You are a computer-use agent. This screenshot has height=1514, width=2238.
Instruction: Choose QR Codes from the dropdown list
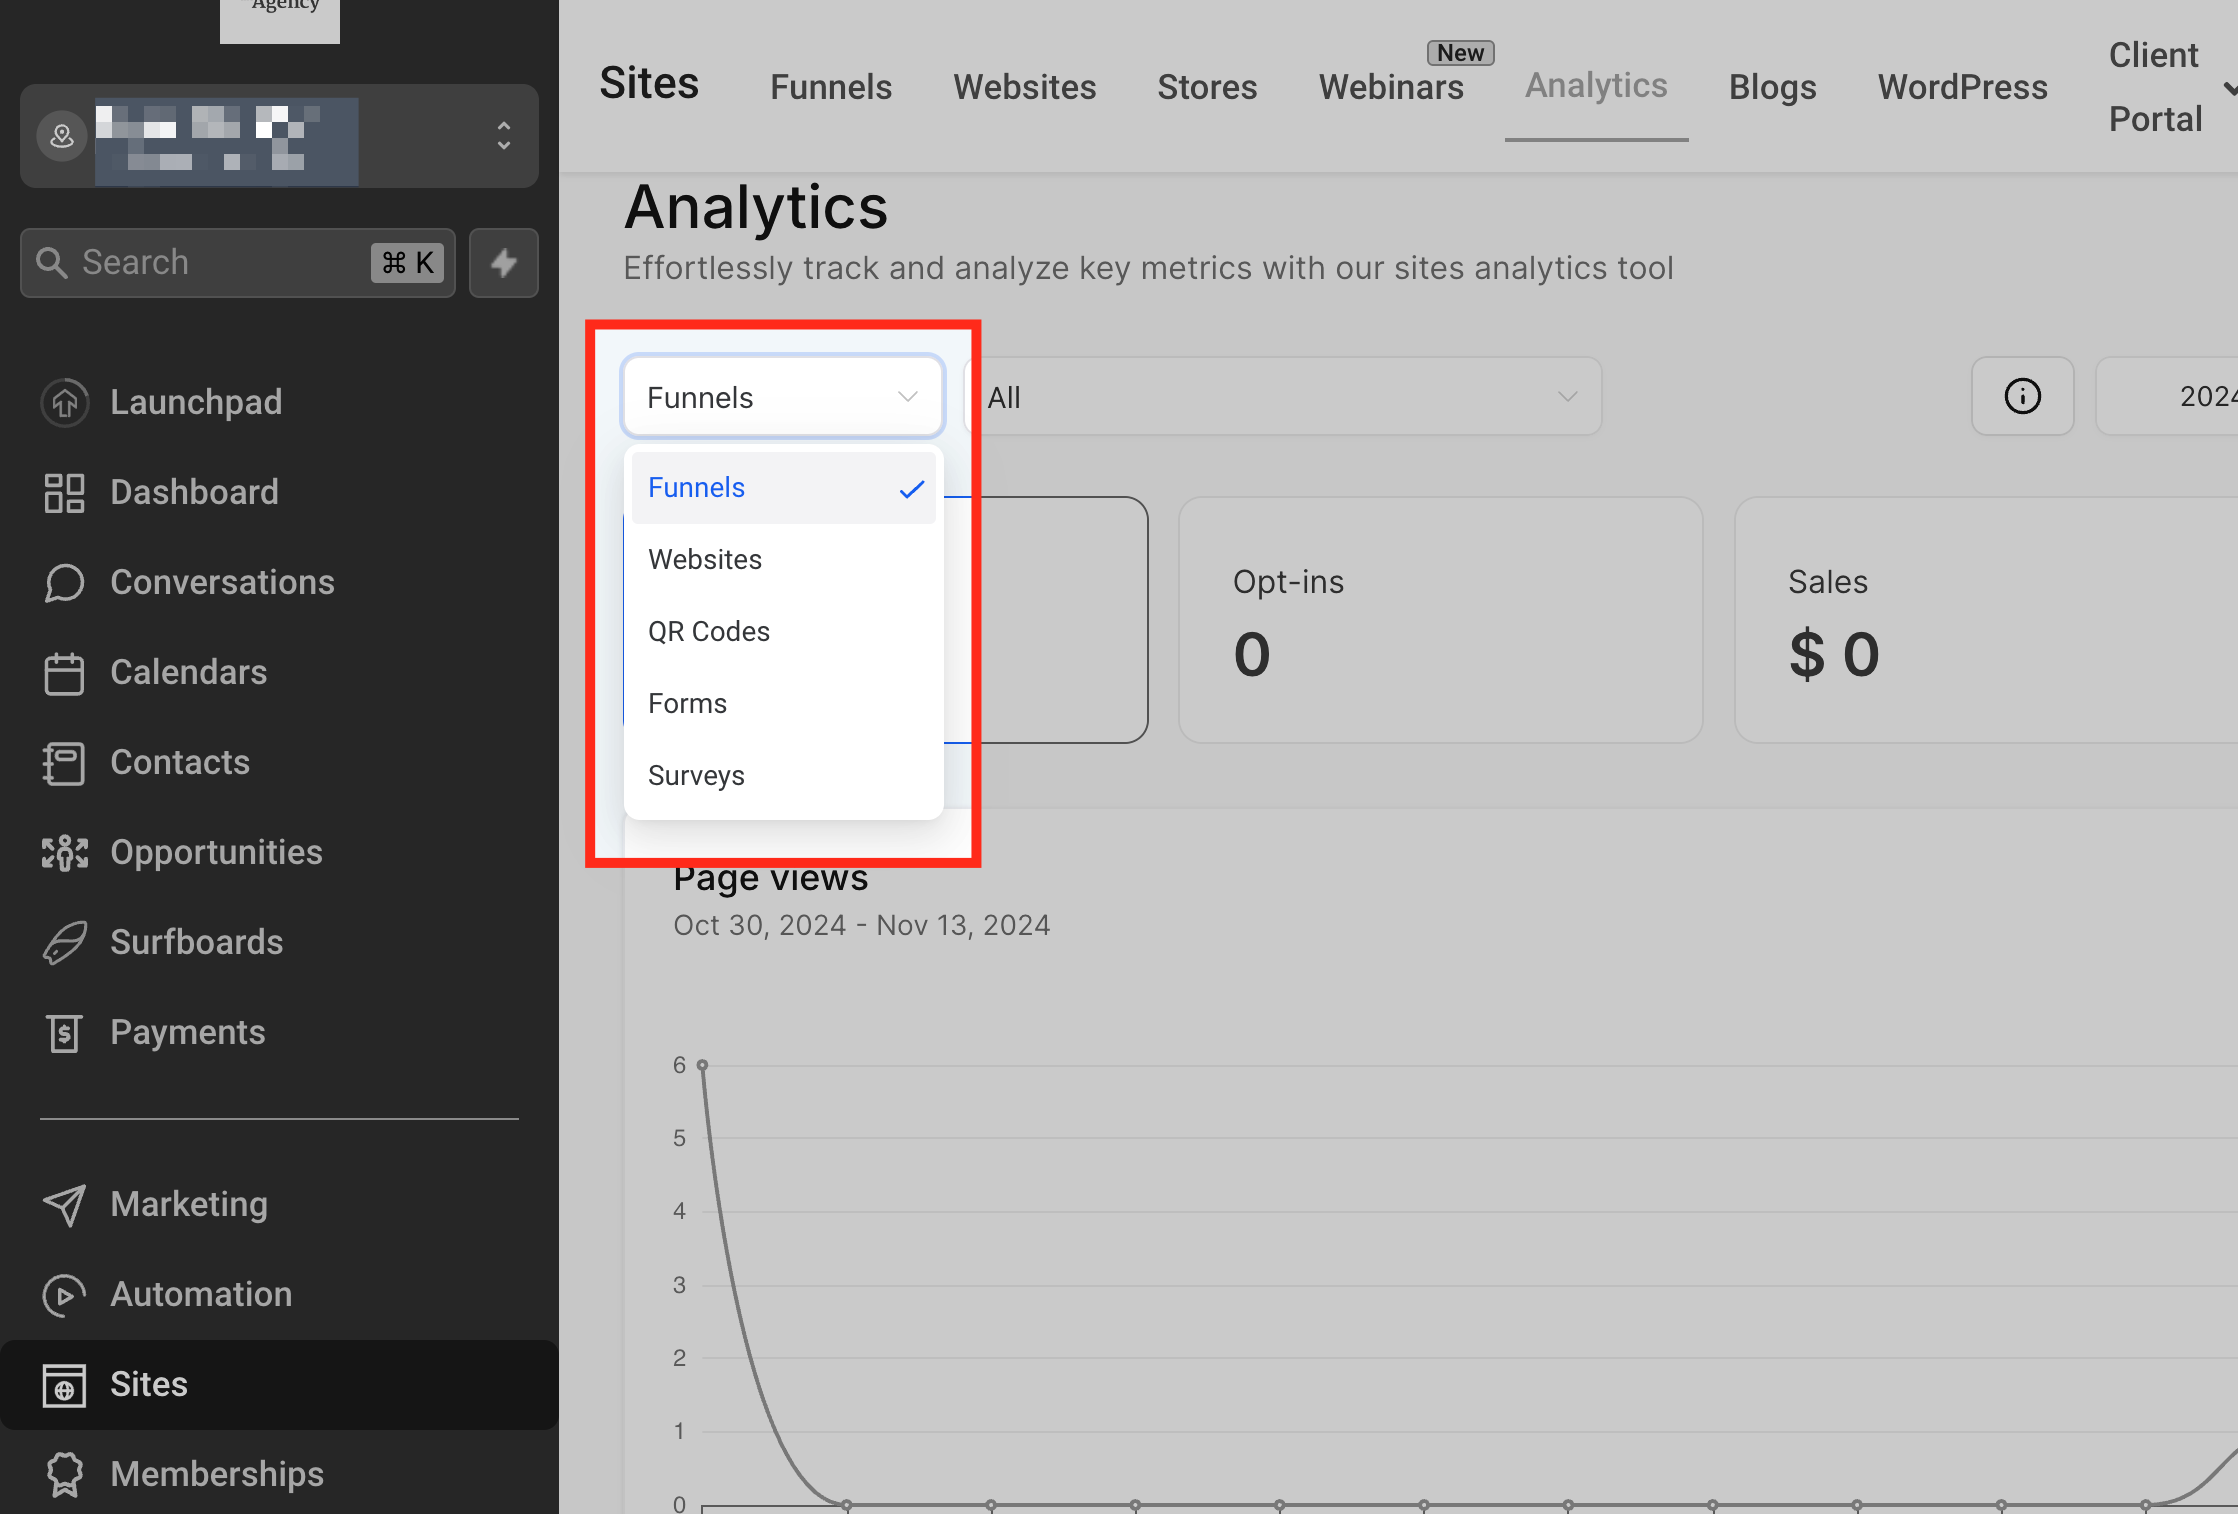coord(709,632)
